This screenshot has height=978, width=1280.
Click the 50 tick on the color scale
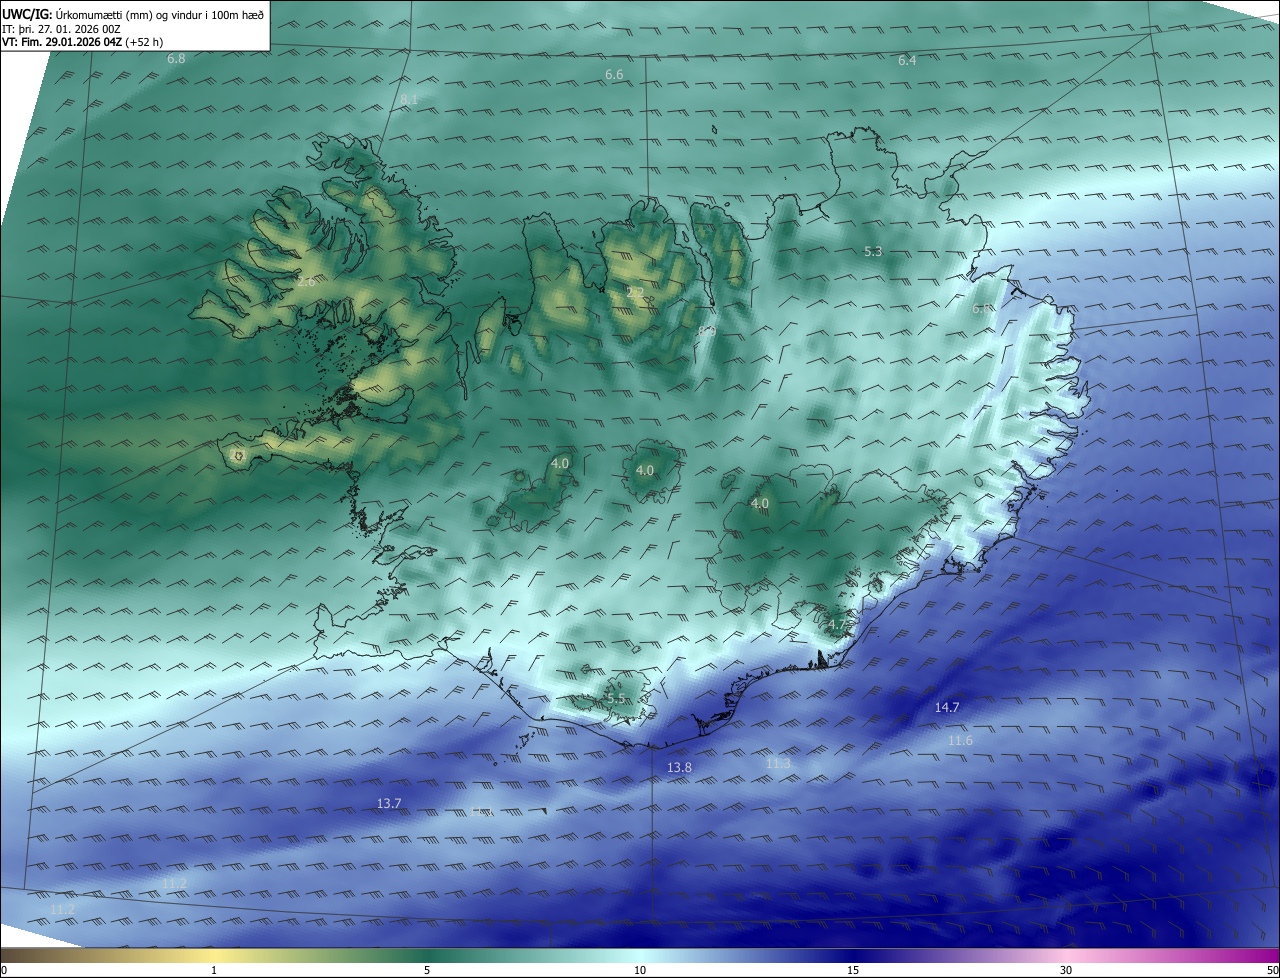tap(1272, 970)
